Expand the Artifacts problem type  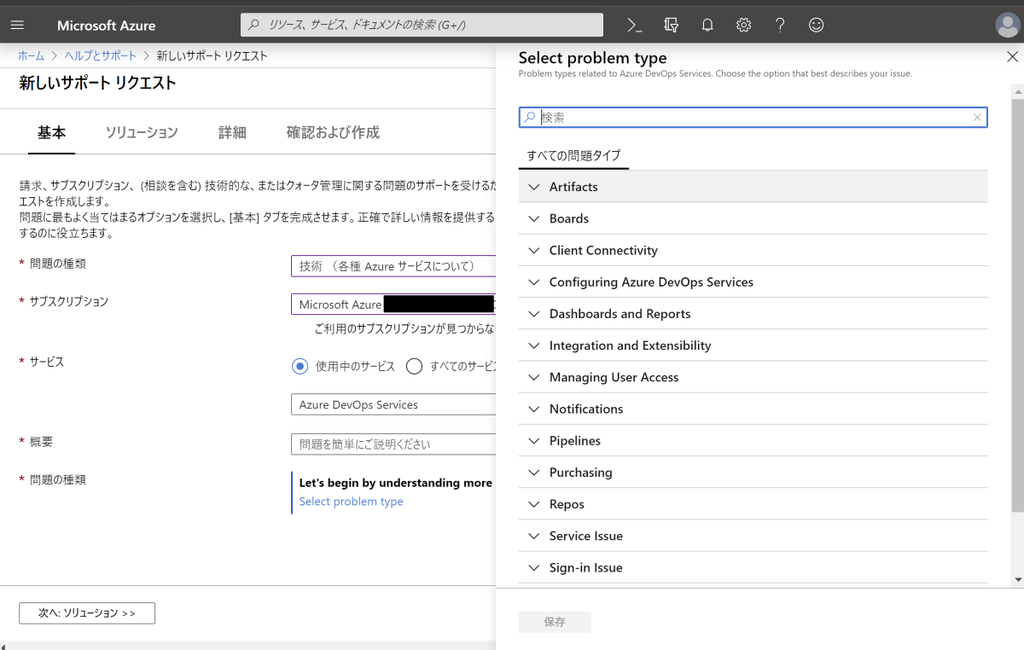point(753,187)
